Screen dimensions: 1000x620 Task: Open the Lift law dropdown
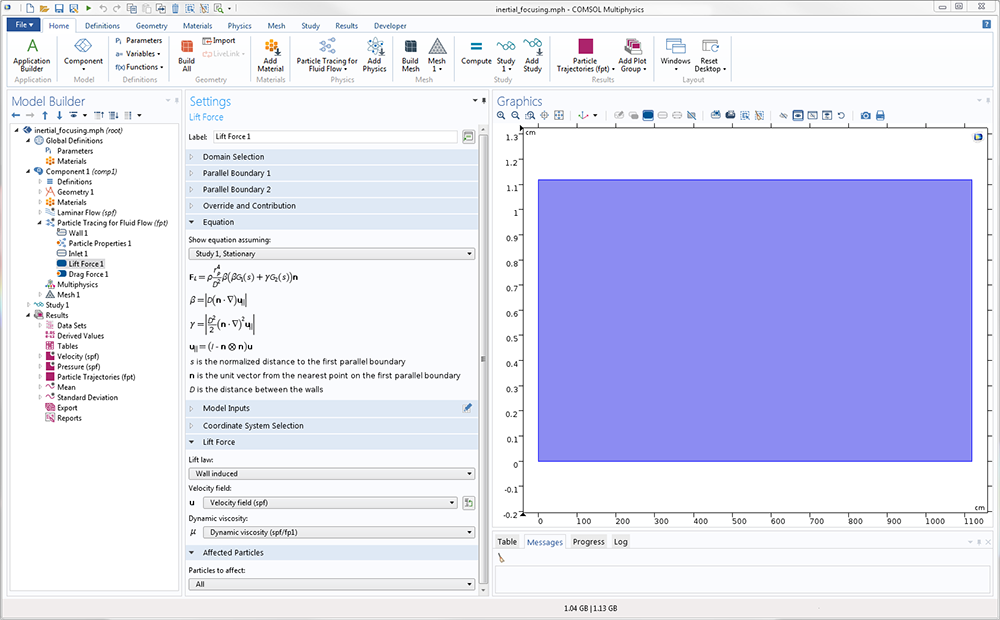point(331,473)
